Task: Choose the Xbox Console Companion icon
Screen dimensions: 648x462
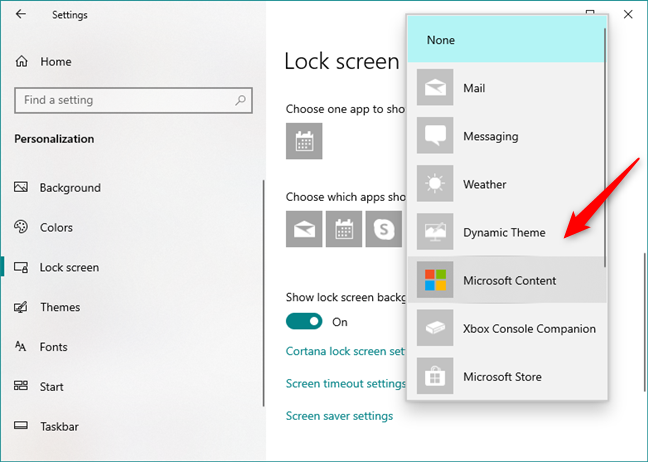Action: (435, 328)
